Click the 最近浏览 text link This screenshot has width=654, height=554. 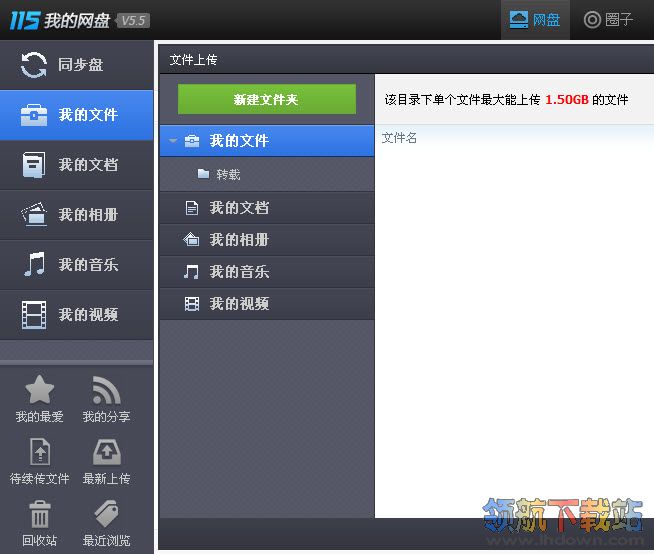[x=106, y=541]
